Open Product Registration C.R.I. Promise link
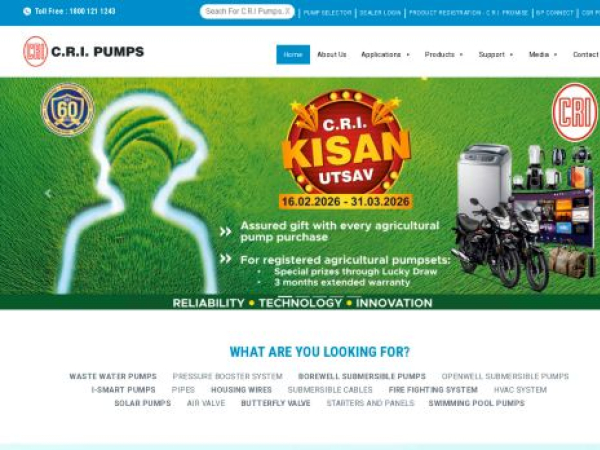The width and height of the screenshot is (600, 450). (x=468, y=13)
